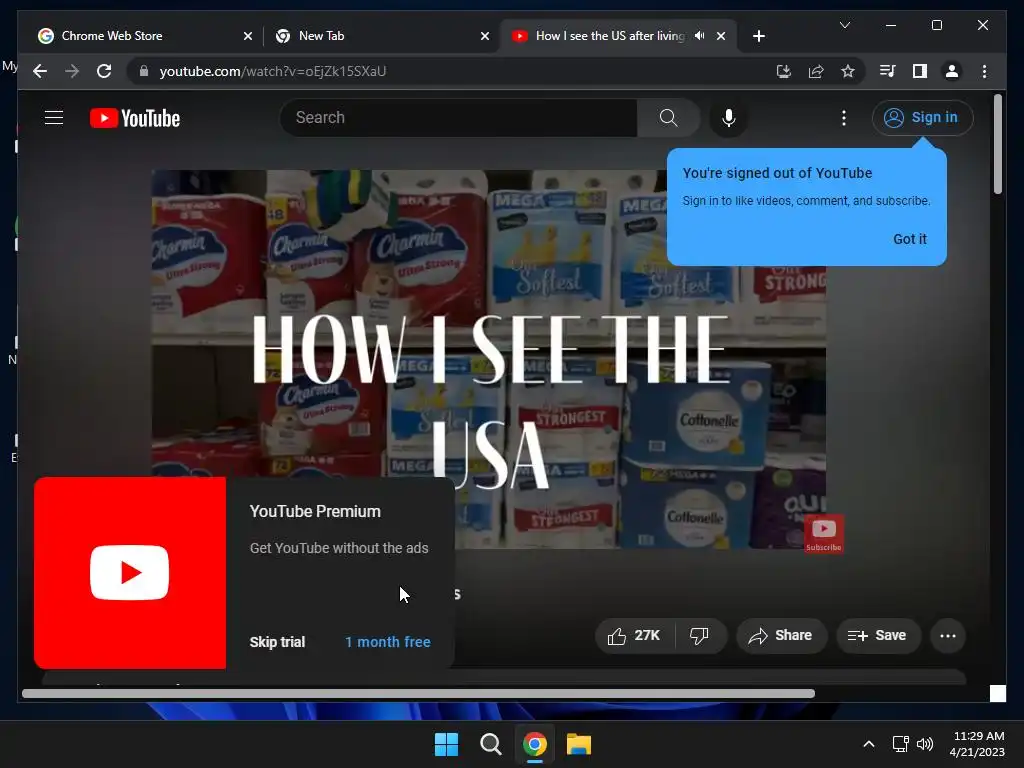Go forward in browser history

72,71
